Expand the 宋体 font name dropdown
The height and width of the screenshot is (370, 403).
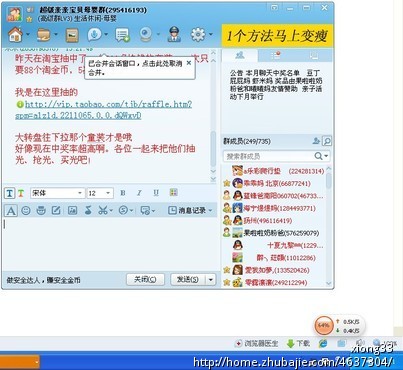[80, 193]
